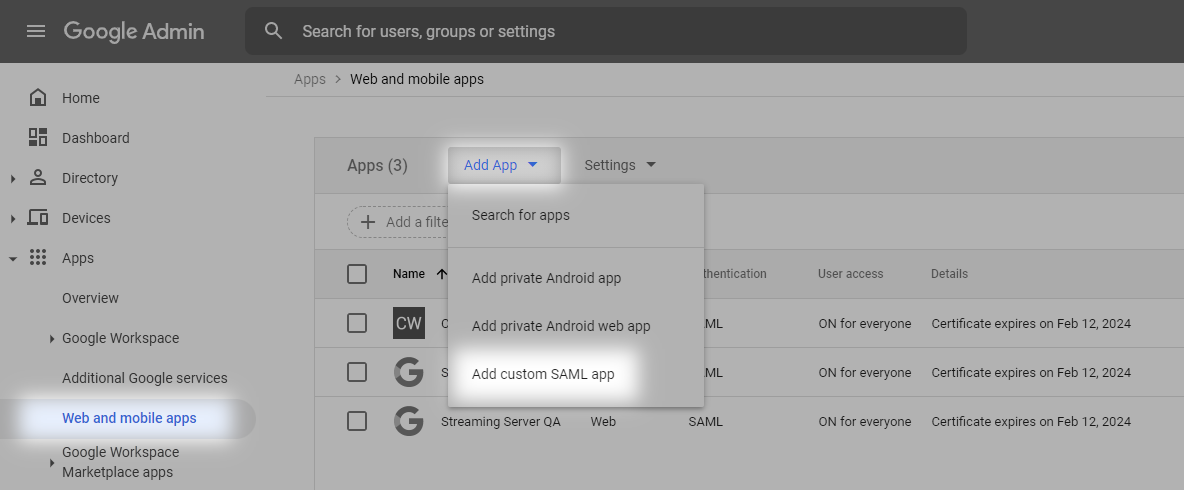Check the box for the CW app row
This screenshot has height=490, width=1184.
[357, 323]
